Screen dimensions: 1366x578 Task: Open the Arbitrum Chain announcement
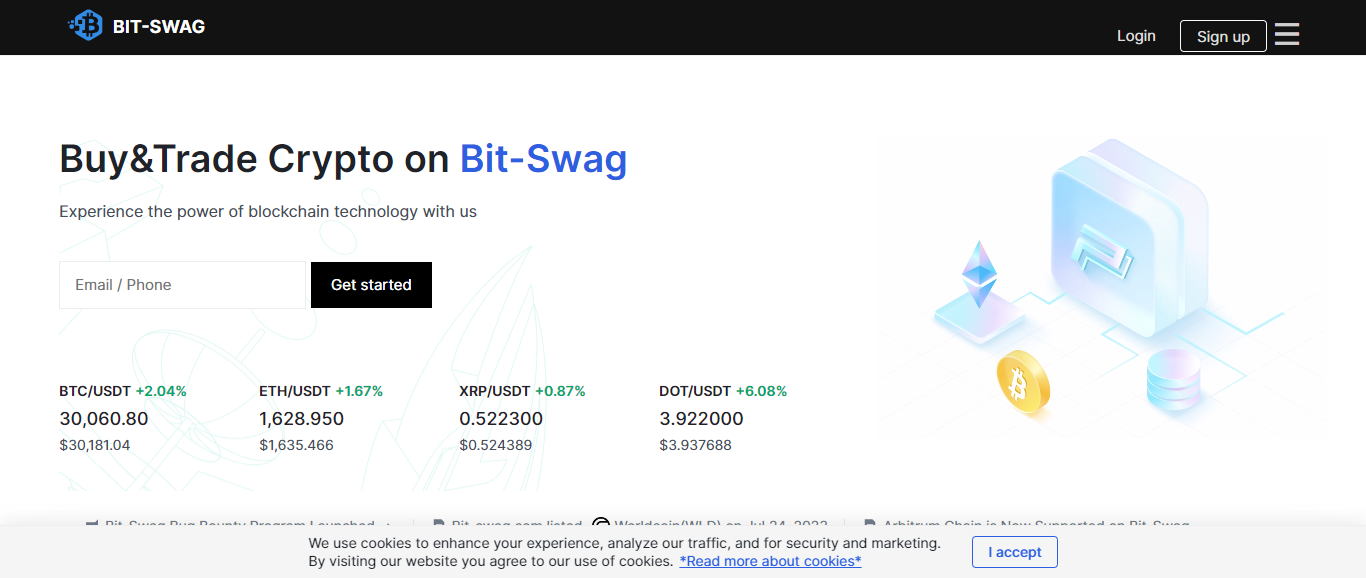click(1035, 524)
